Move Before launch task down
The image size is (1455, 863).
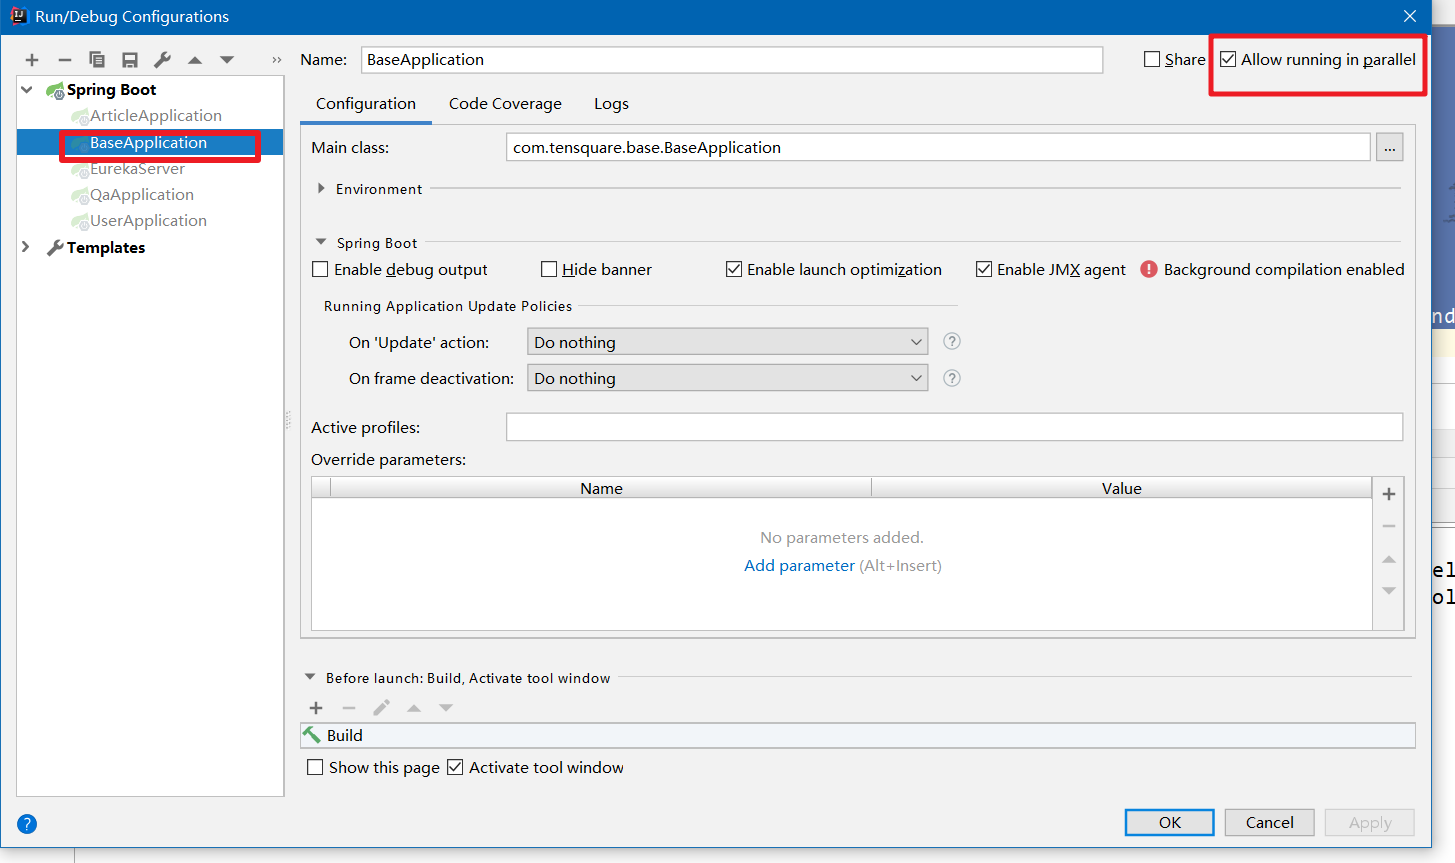446,708
